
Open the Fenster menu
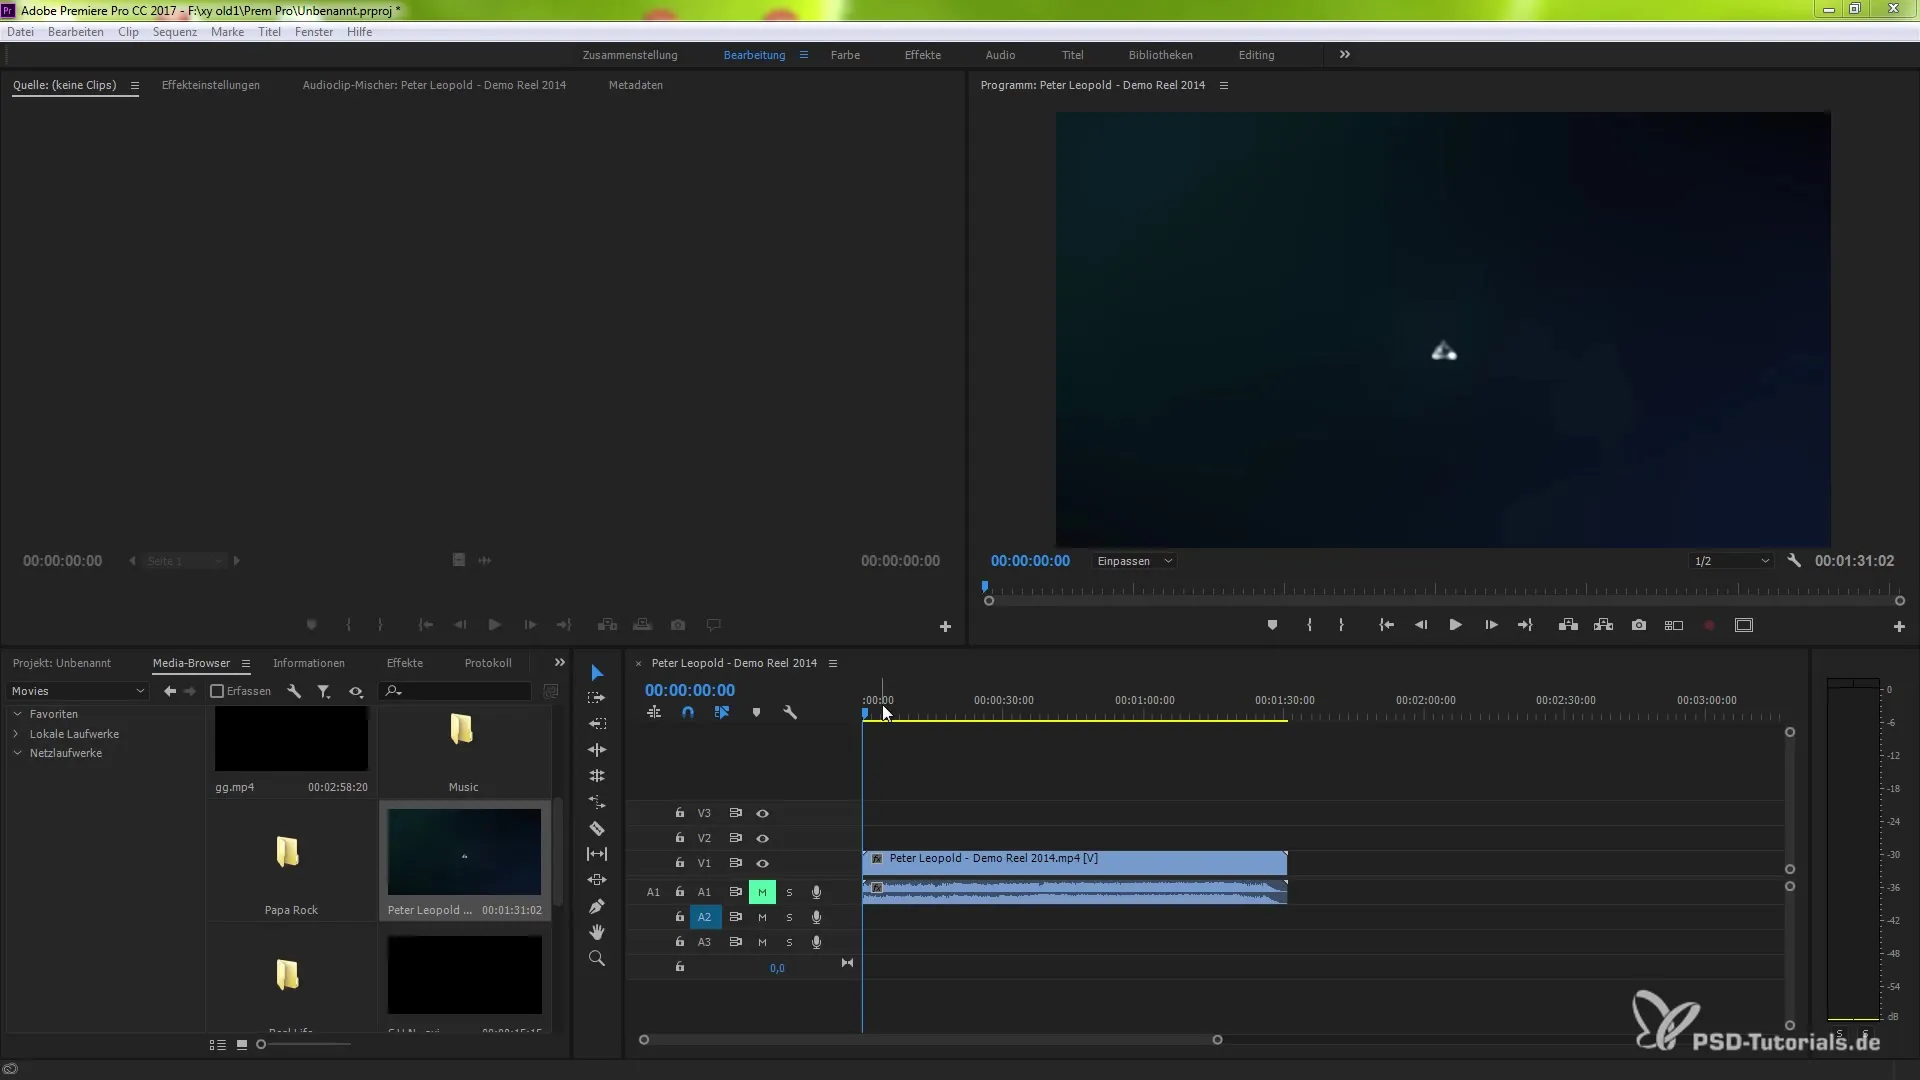pos(314,32)
